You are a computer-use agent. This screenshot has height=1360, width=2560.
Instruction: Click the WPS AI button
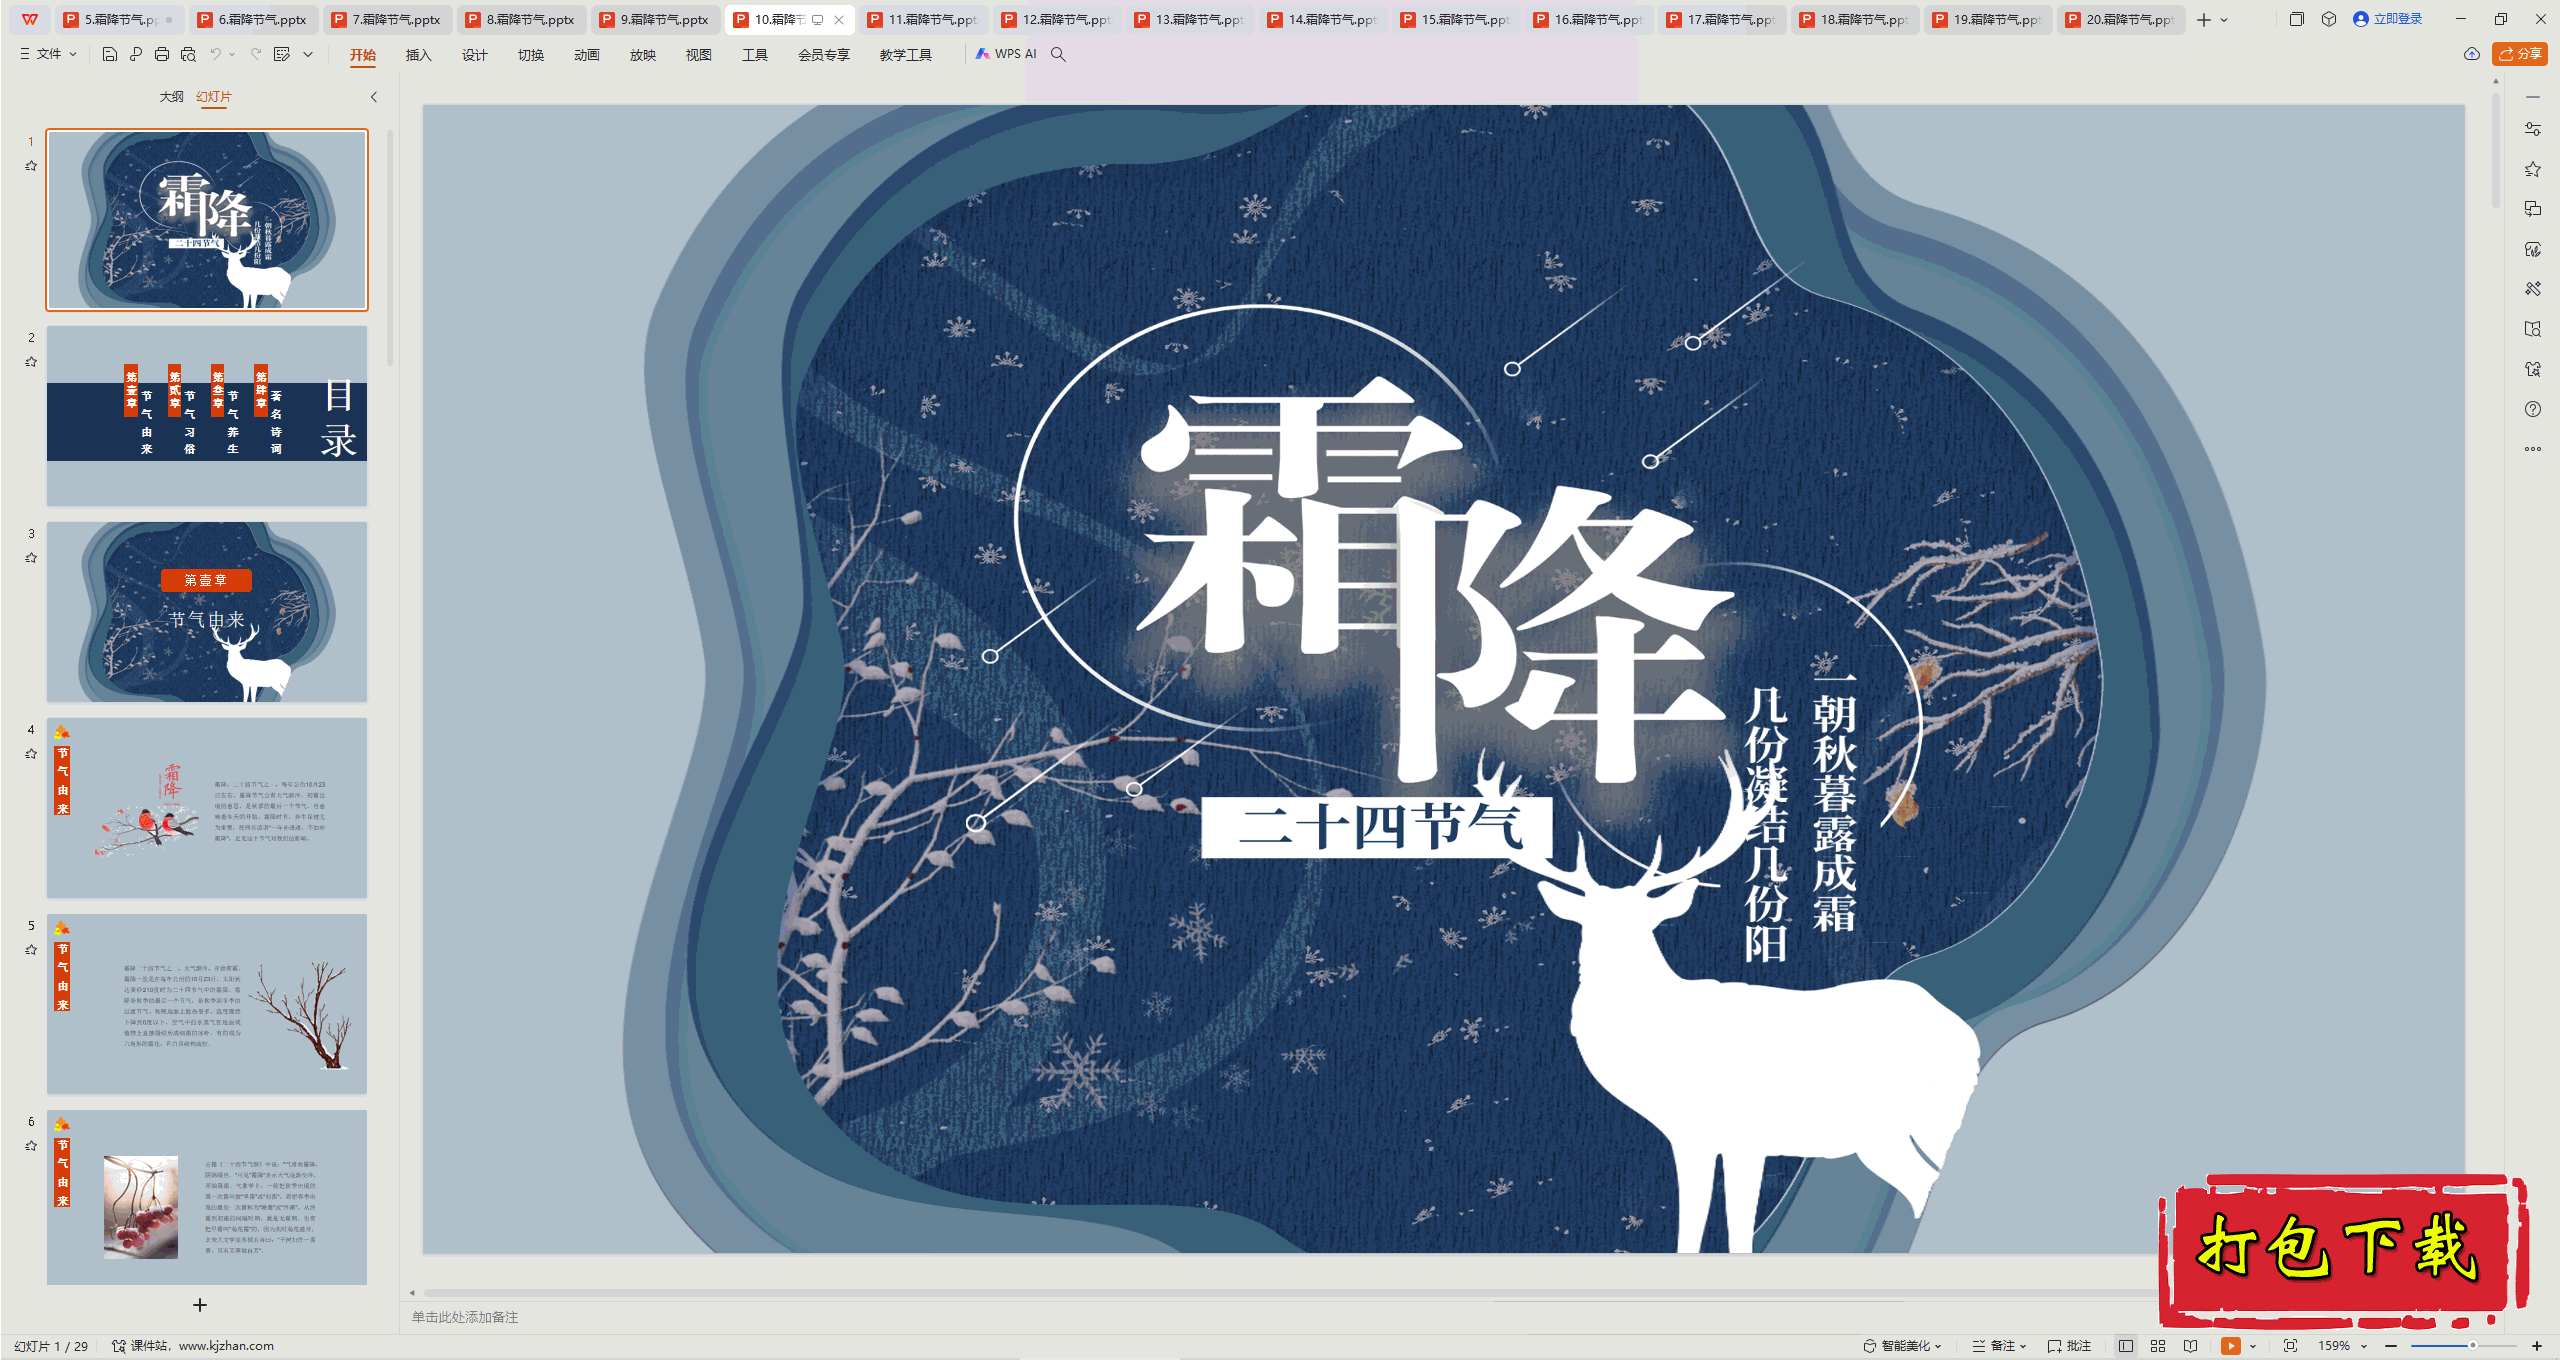[x=1007, y=54]
